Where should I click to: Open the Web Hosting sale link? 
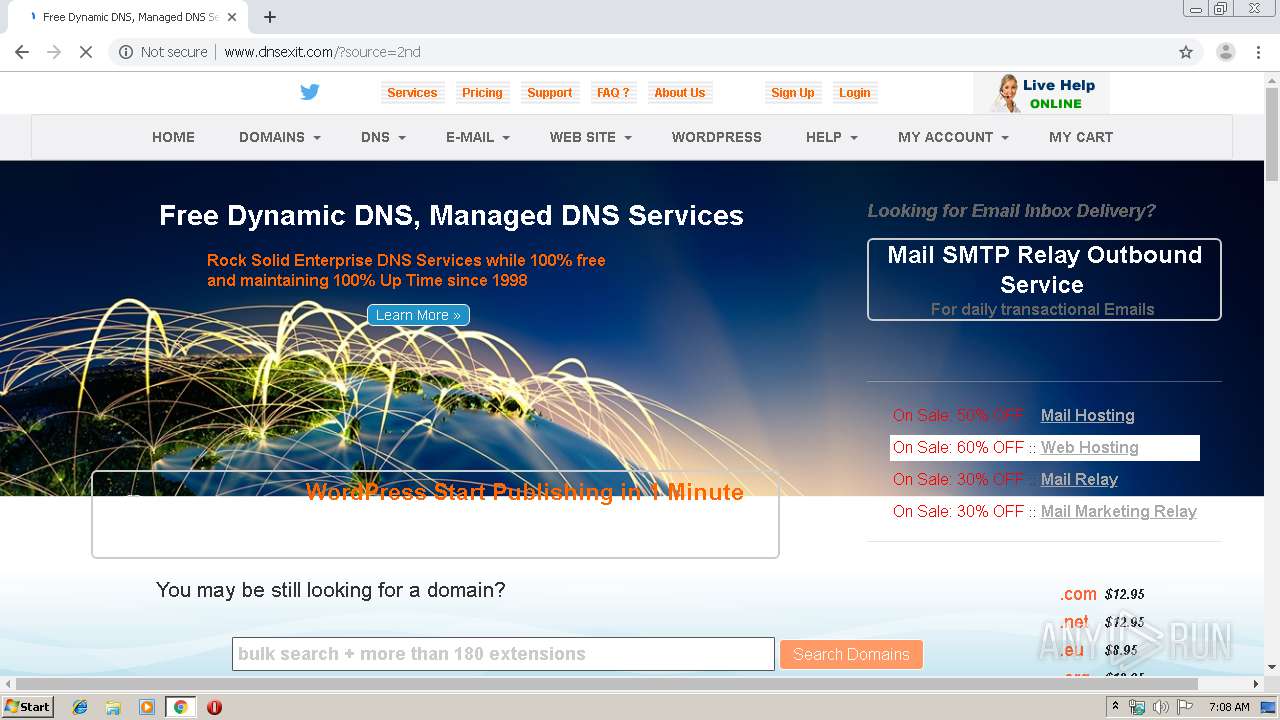coord(1089,447)
